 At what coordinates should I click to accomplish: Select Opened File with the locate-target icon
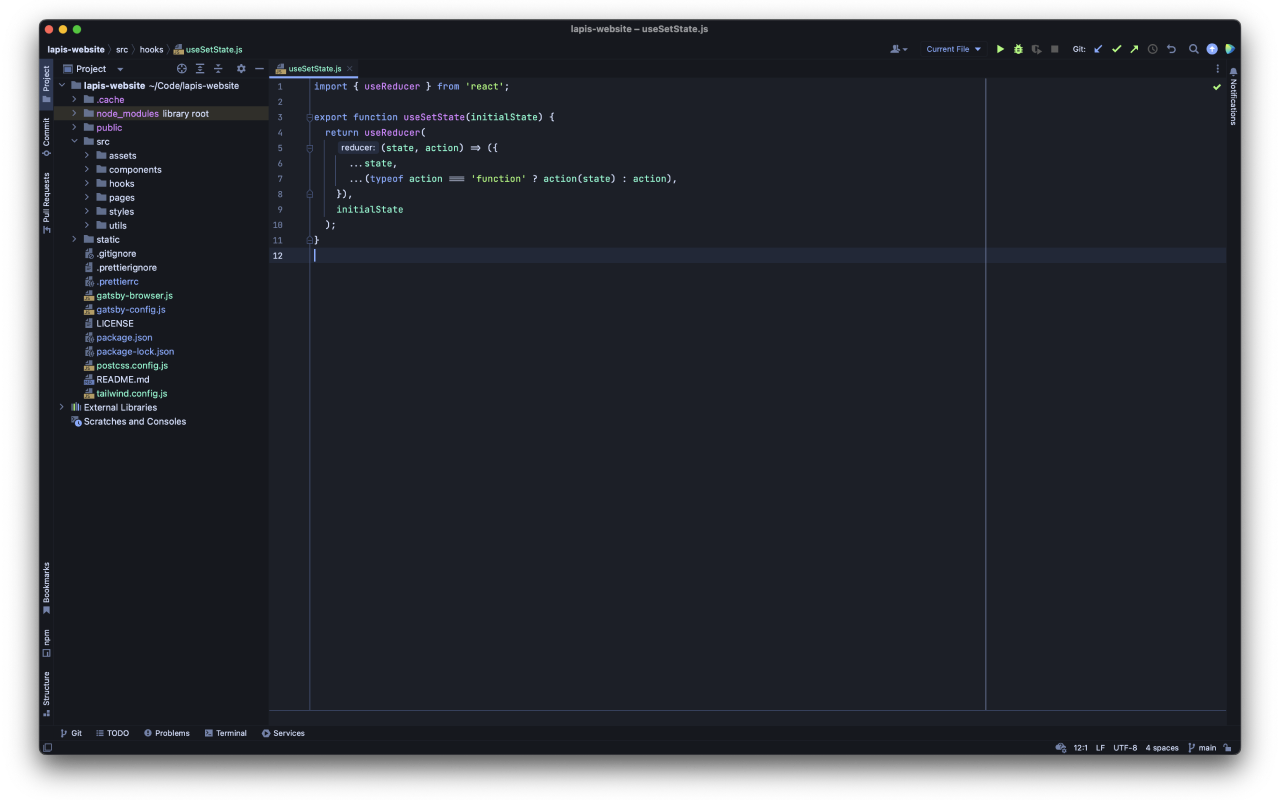coord(181,68)
